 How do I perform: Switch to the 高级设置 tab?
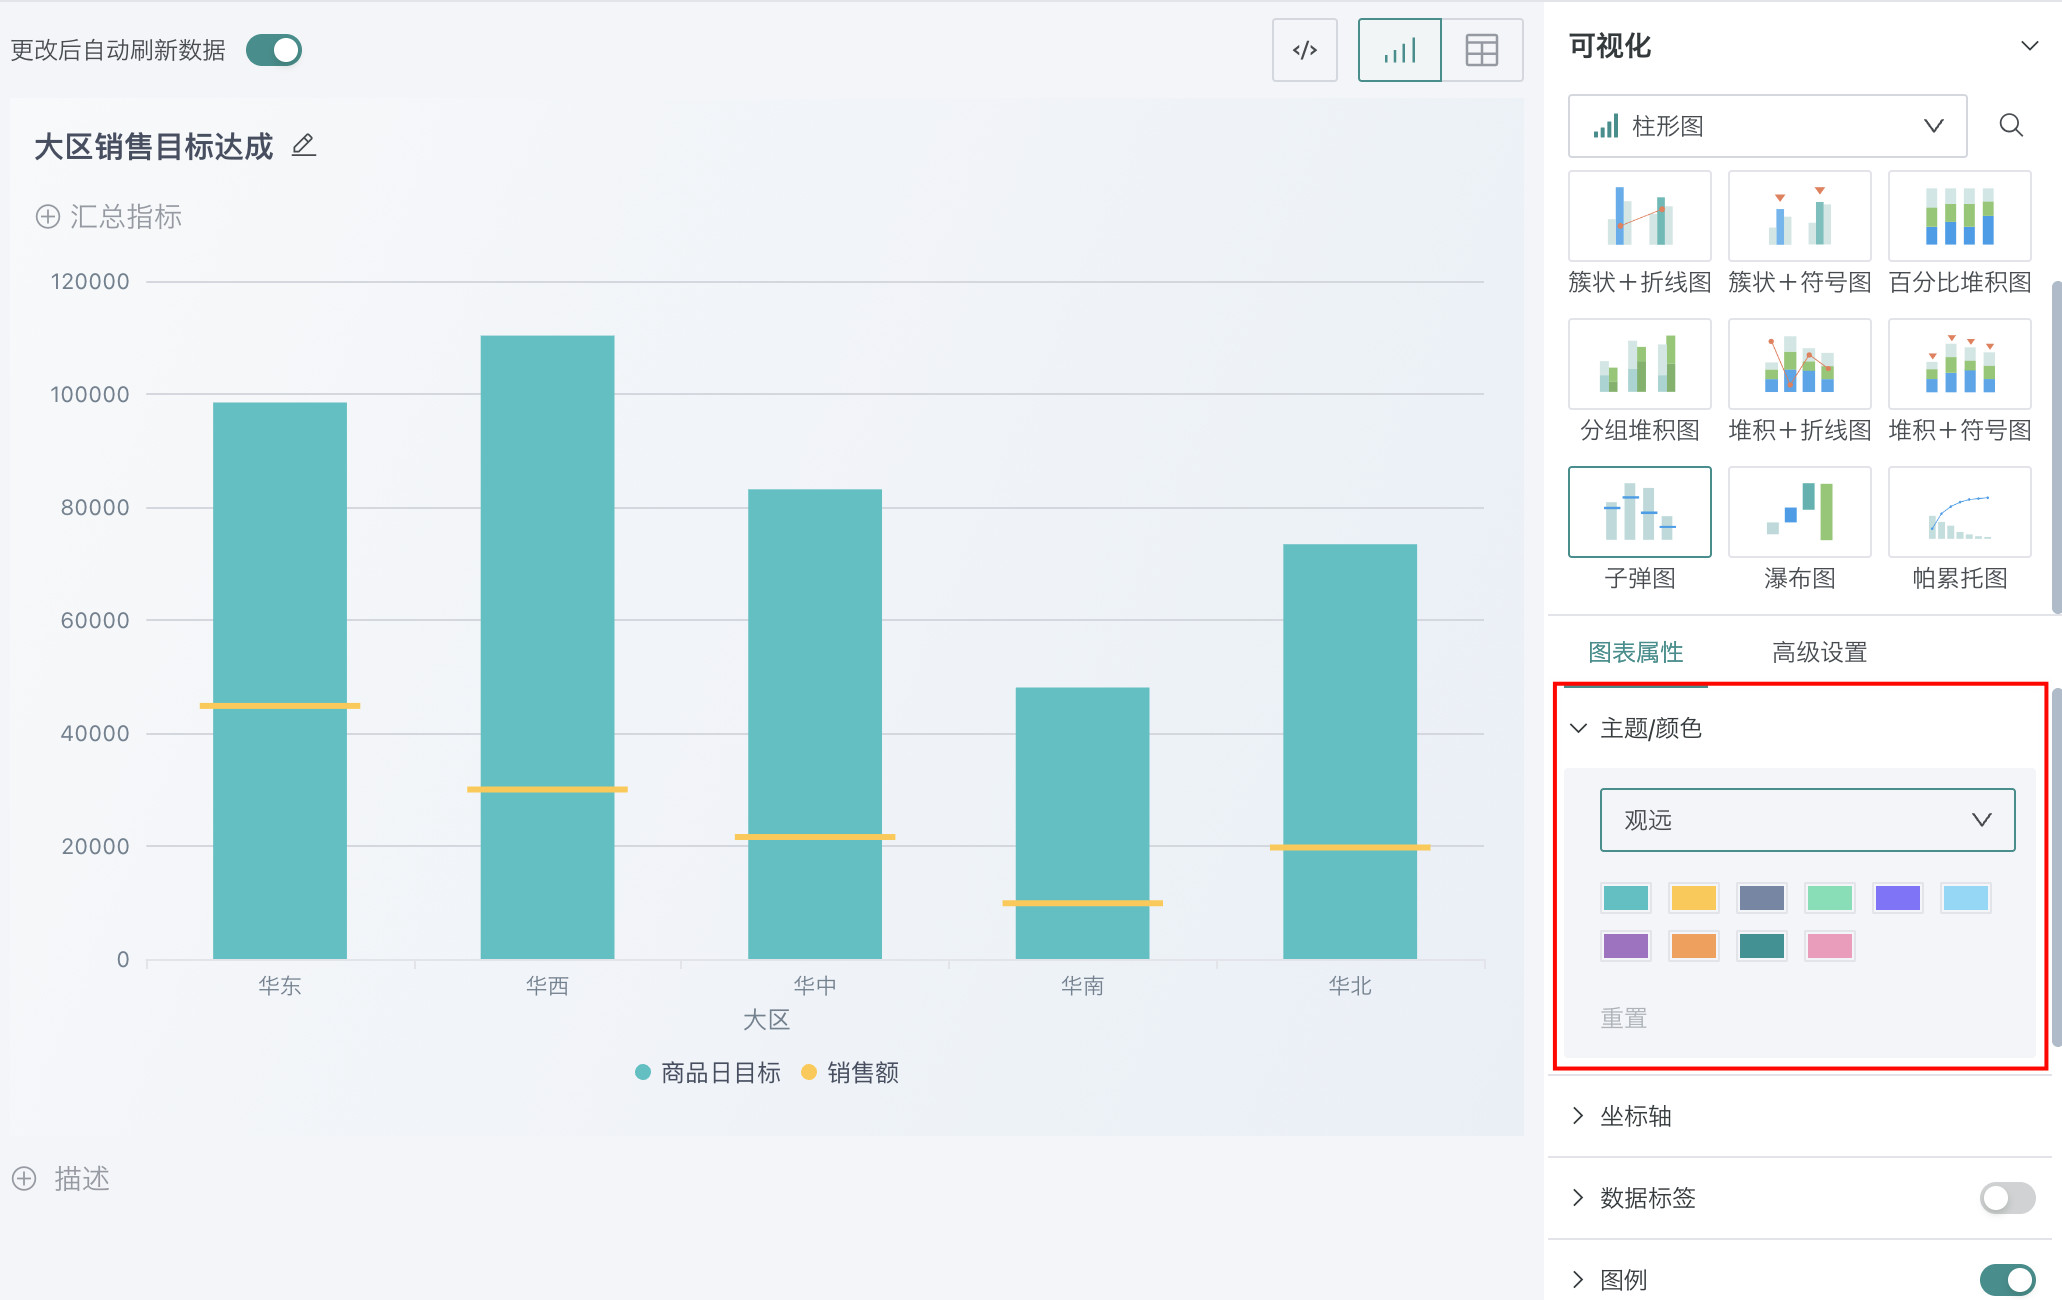(1819, 652)
